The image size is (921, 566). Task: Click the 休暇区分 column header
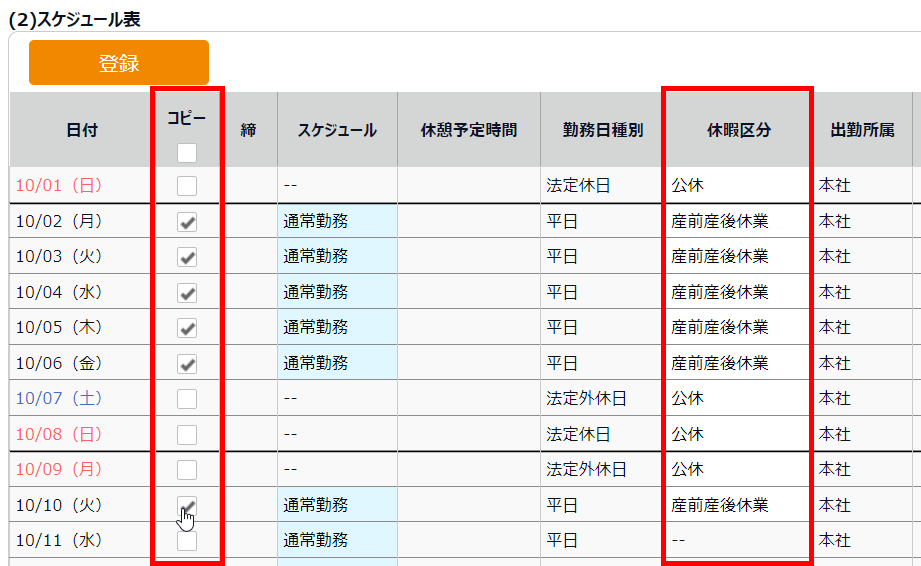pyautogui.click(x=739, y=130)
